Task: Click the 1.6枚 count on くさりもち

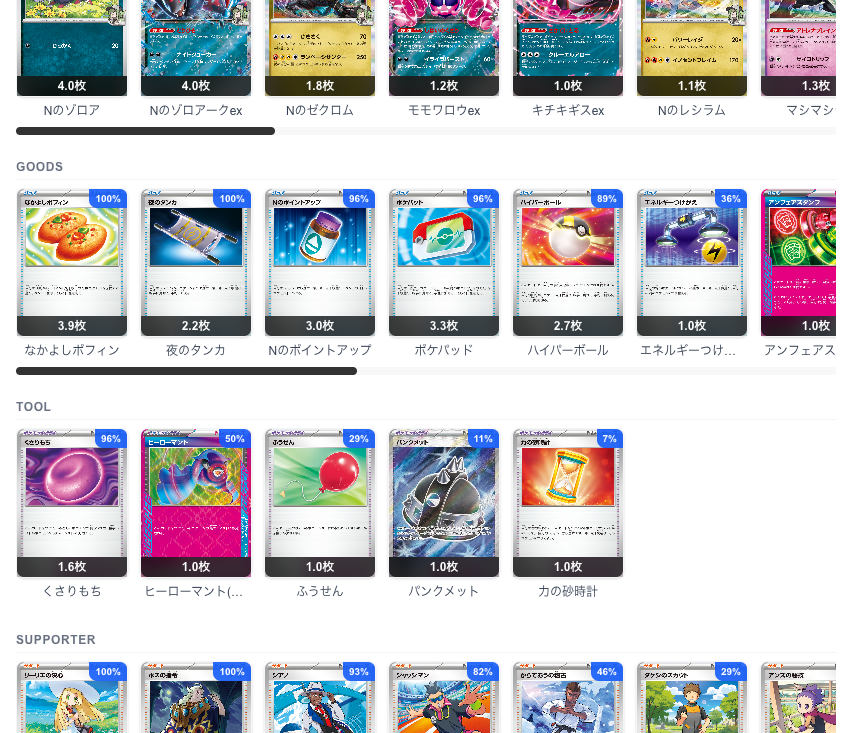Action: (72, 567)
